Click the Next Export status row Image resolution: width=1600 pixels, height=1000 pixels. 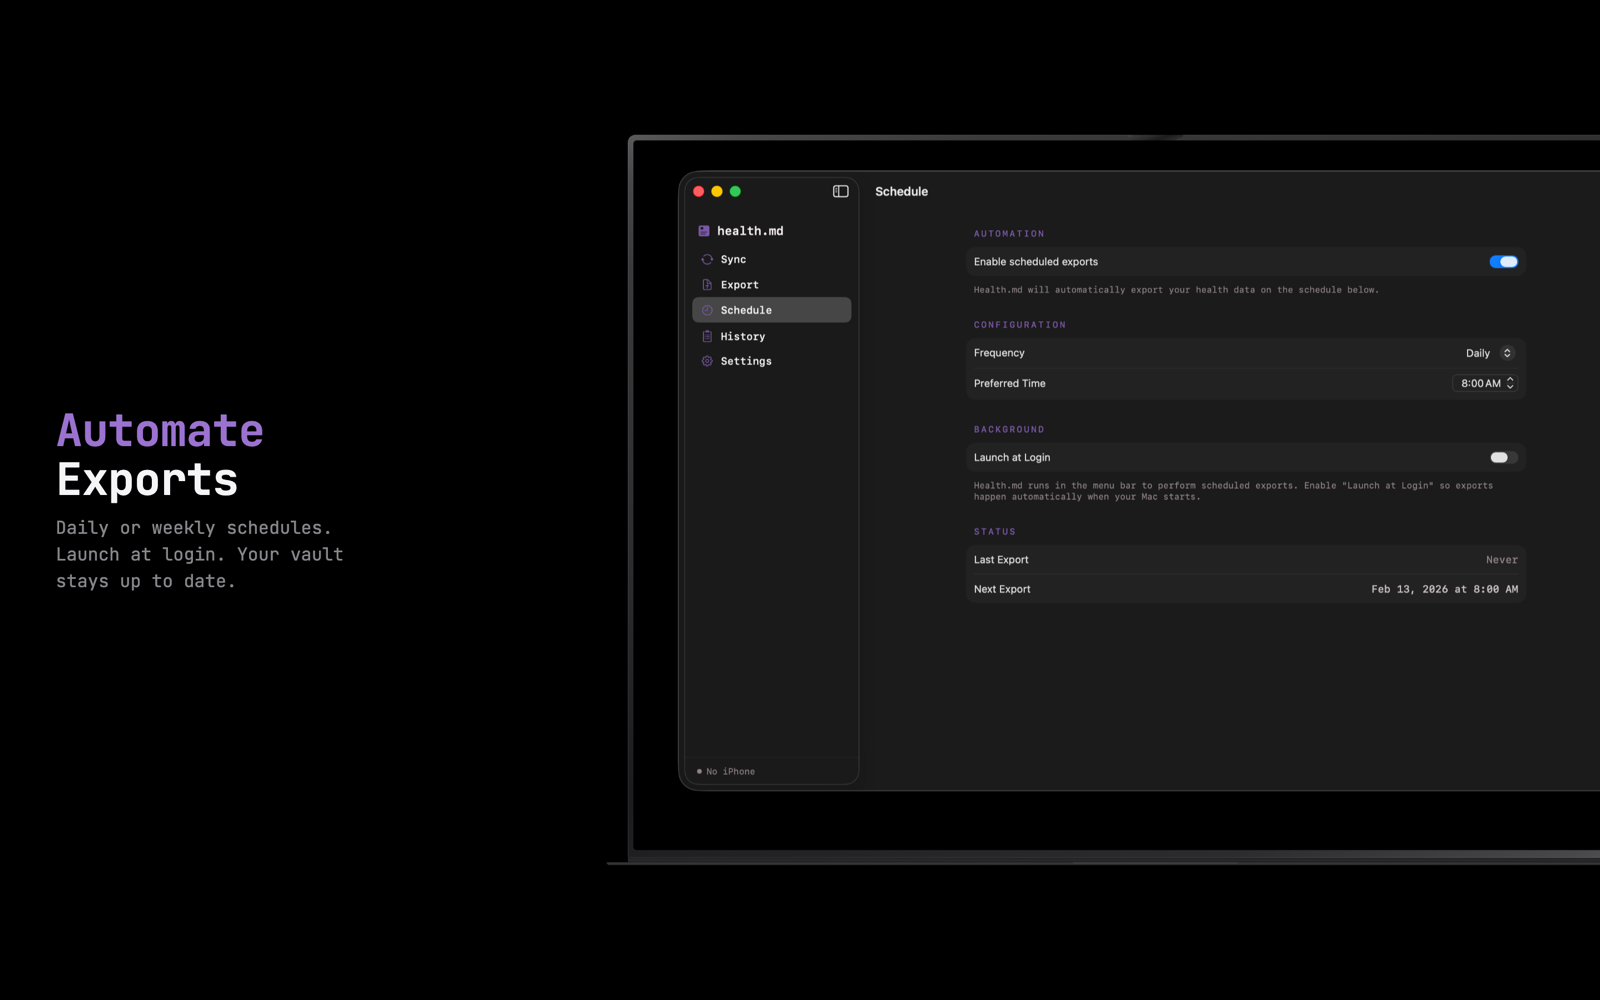pos(1244,589)
